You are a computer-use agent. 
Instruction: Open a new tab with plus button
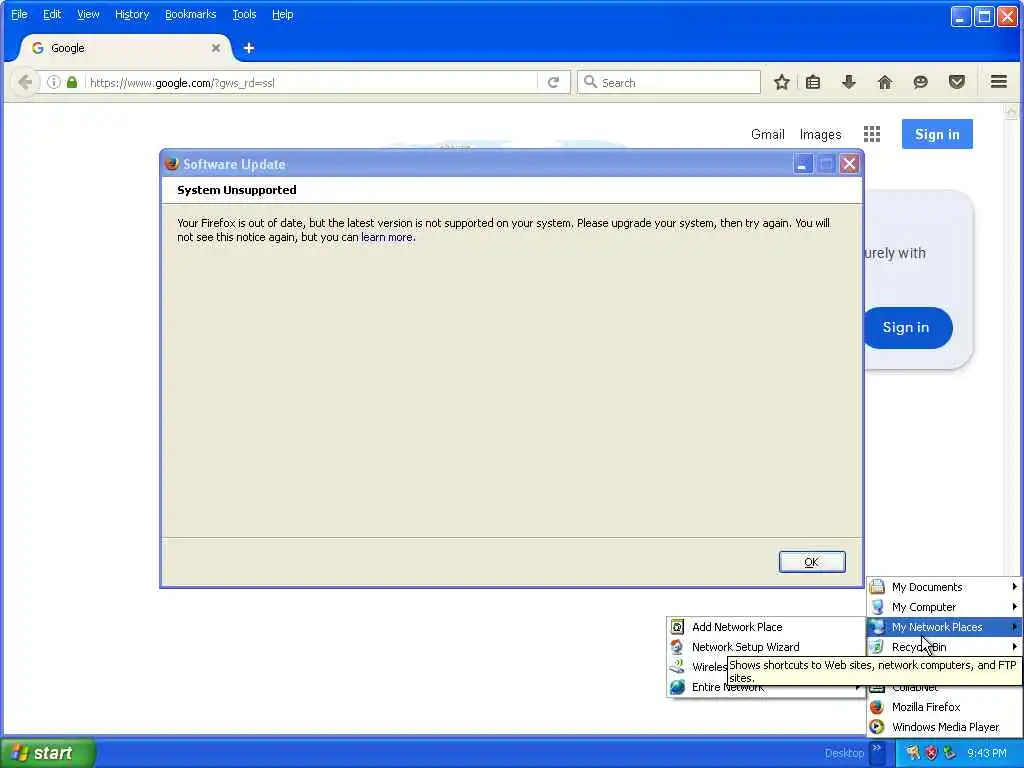[249, 48]
